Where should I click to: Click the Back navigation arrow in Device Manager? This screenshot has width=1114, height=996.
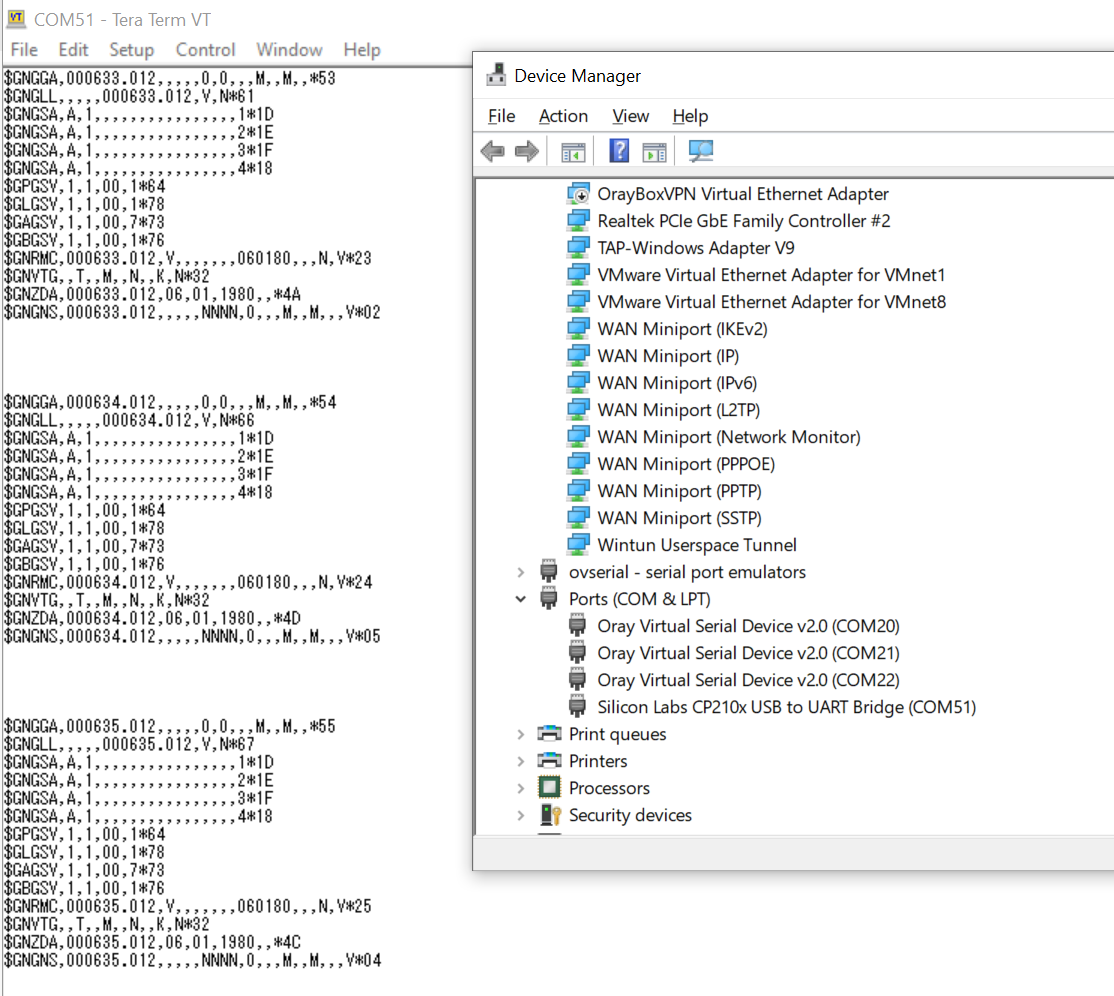click(x=492, y=150)
